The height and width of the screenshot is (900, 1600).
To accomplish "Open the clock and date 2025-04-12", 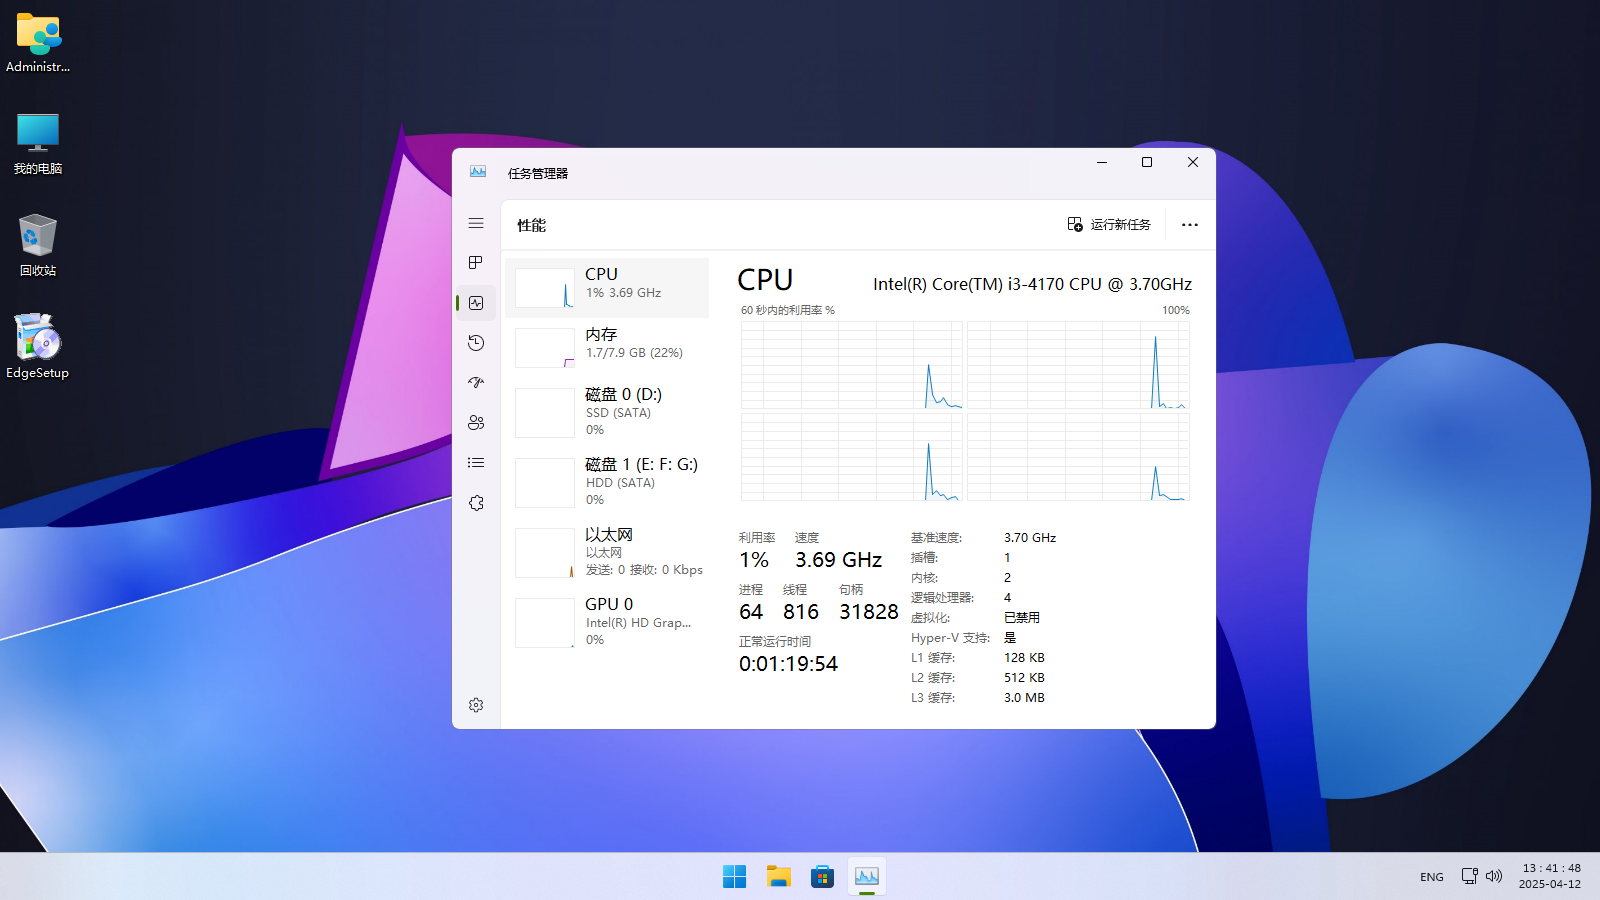I will [x=1550, y=876].
